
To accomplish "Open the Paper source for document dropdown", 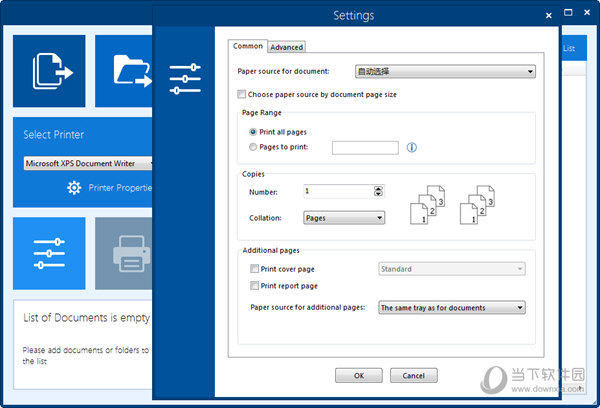I will click(445, 72).
